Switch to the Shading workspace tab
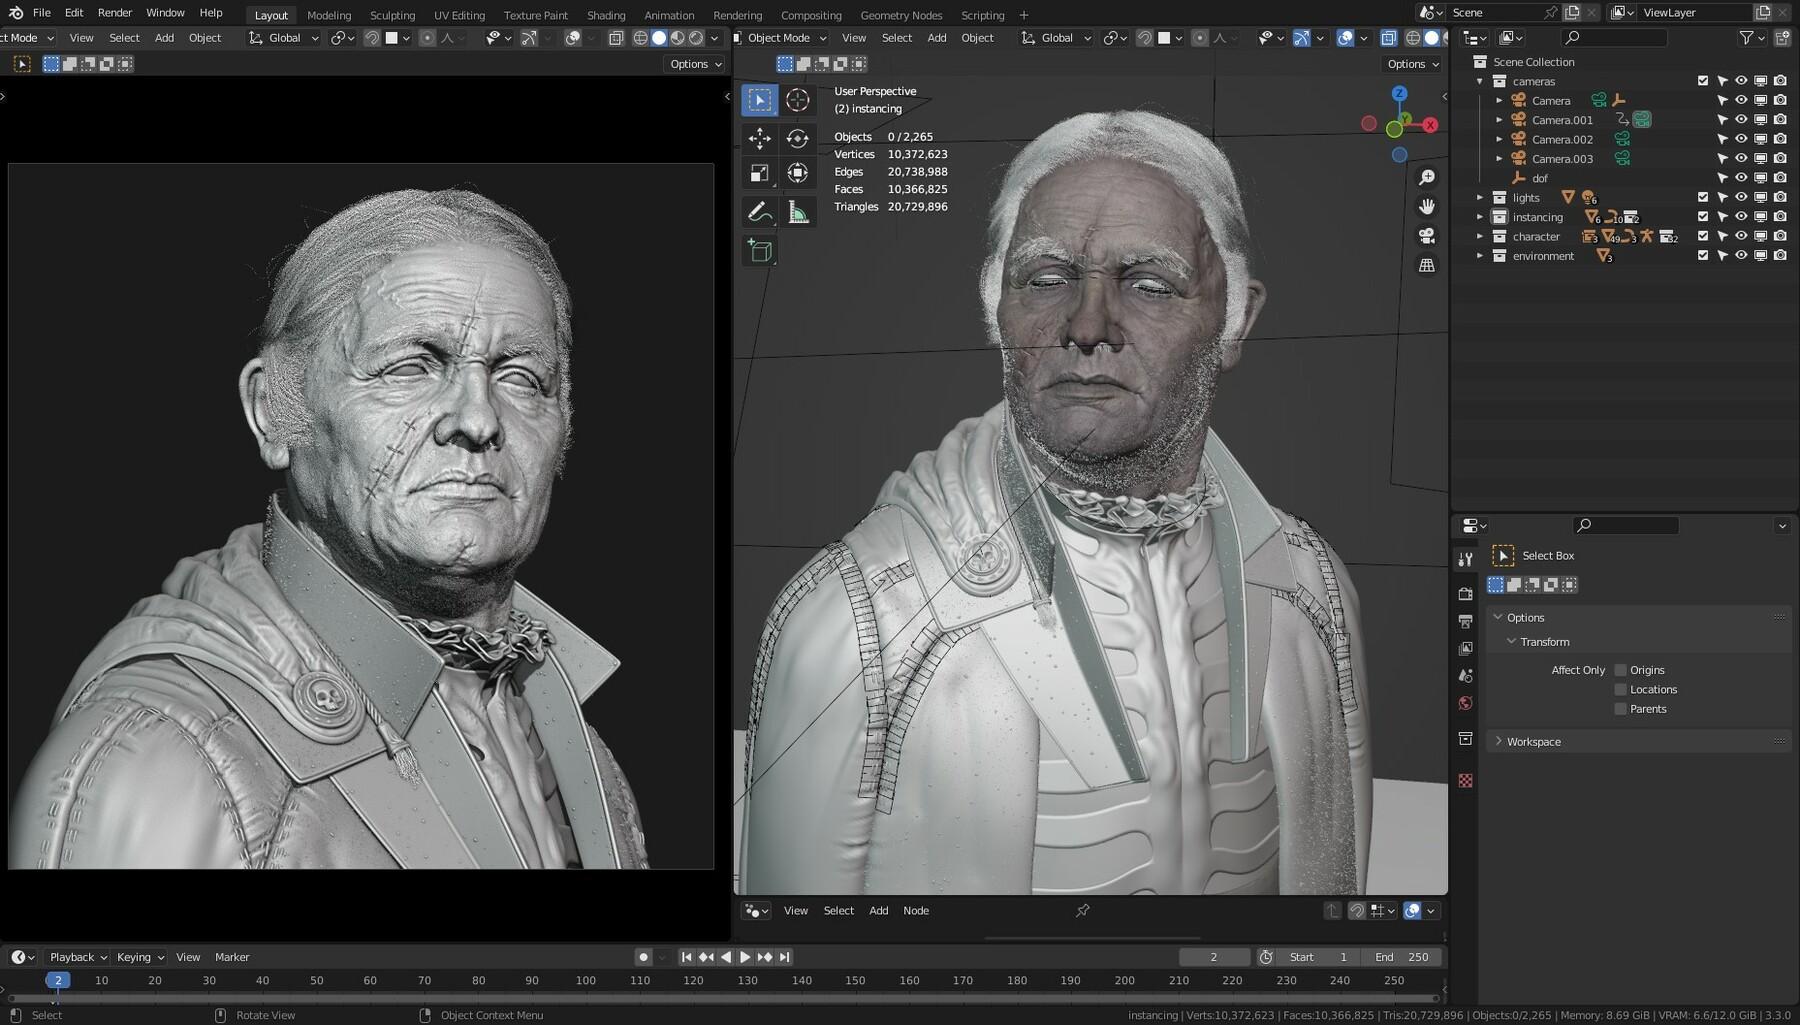Screen dimensions: 1800x1025 click(x=606, y=14)
